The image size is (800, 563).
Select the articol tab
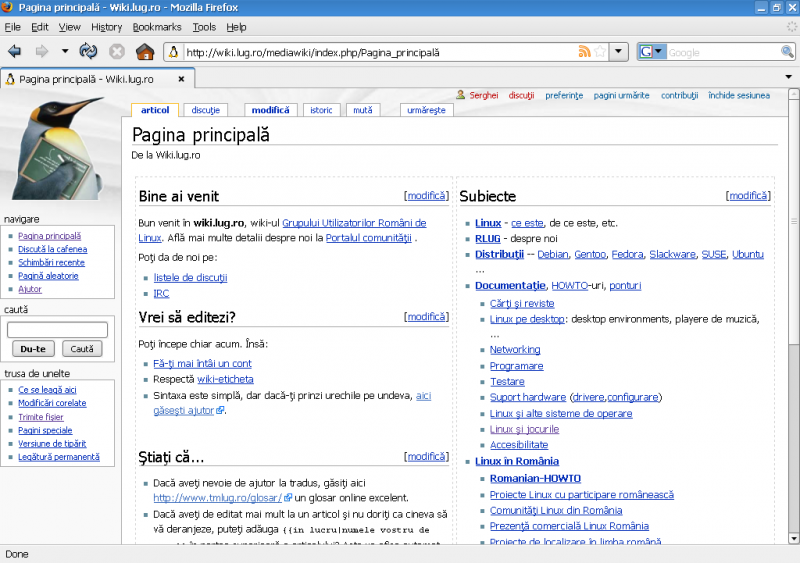[x=155, y=110]
